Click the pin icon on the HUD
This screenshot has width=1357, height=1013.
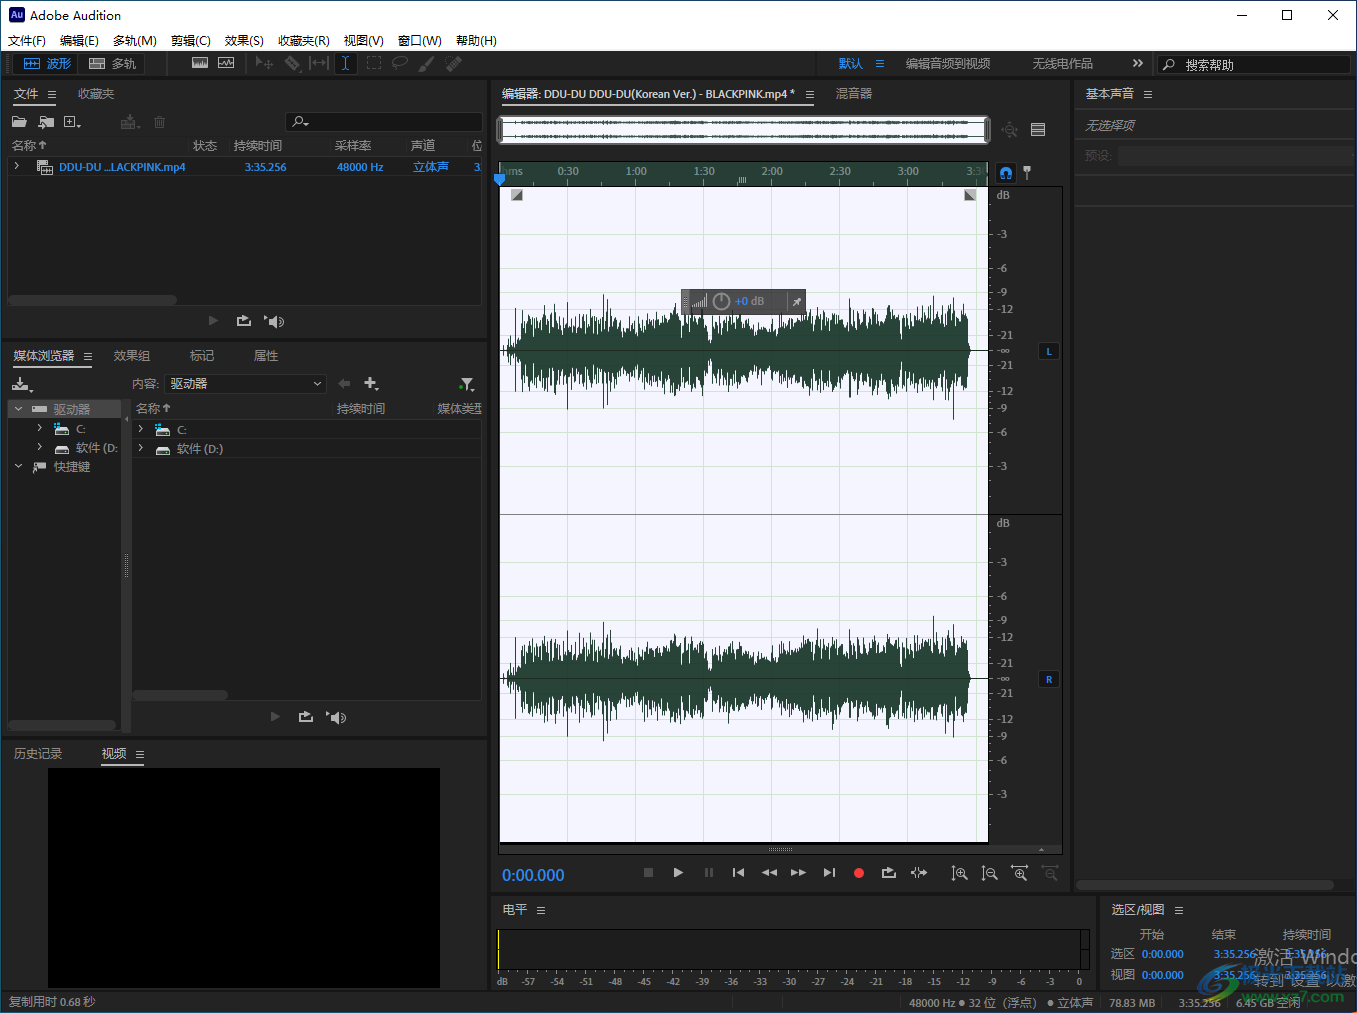[797, 301]
